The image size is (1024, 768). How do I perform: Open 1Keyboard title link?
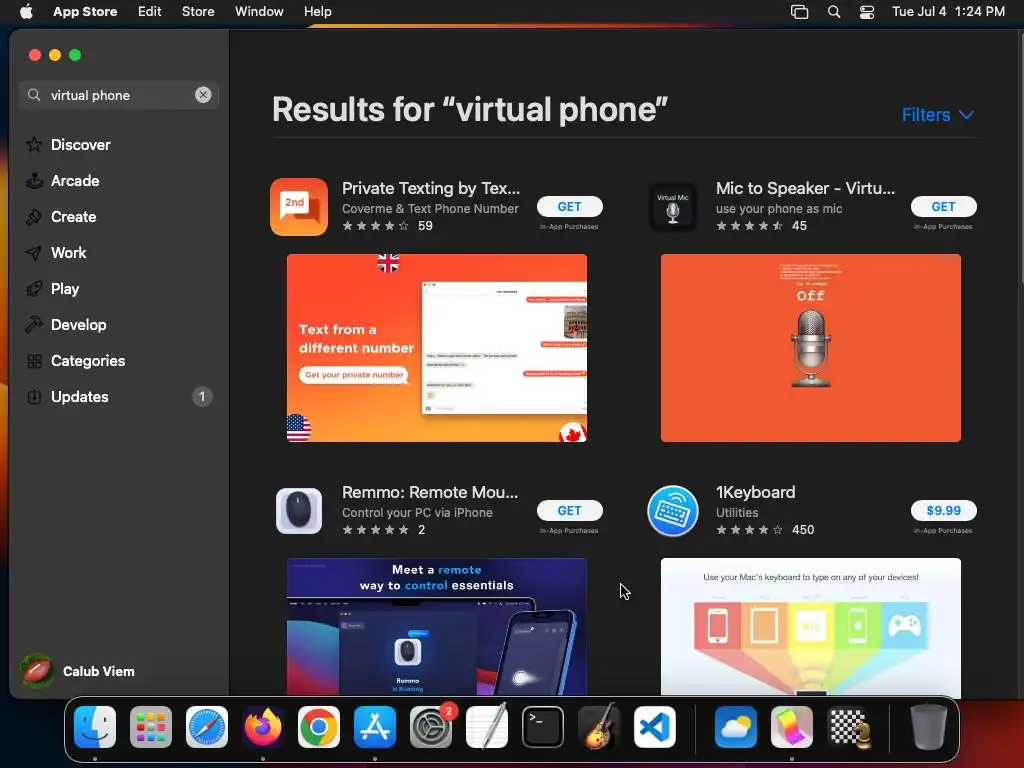756,492
